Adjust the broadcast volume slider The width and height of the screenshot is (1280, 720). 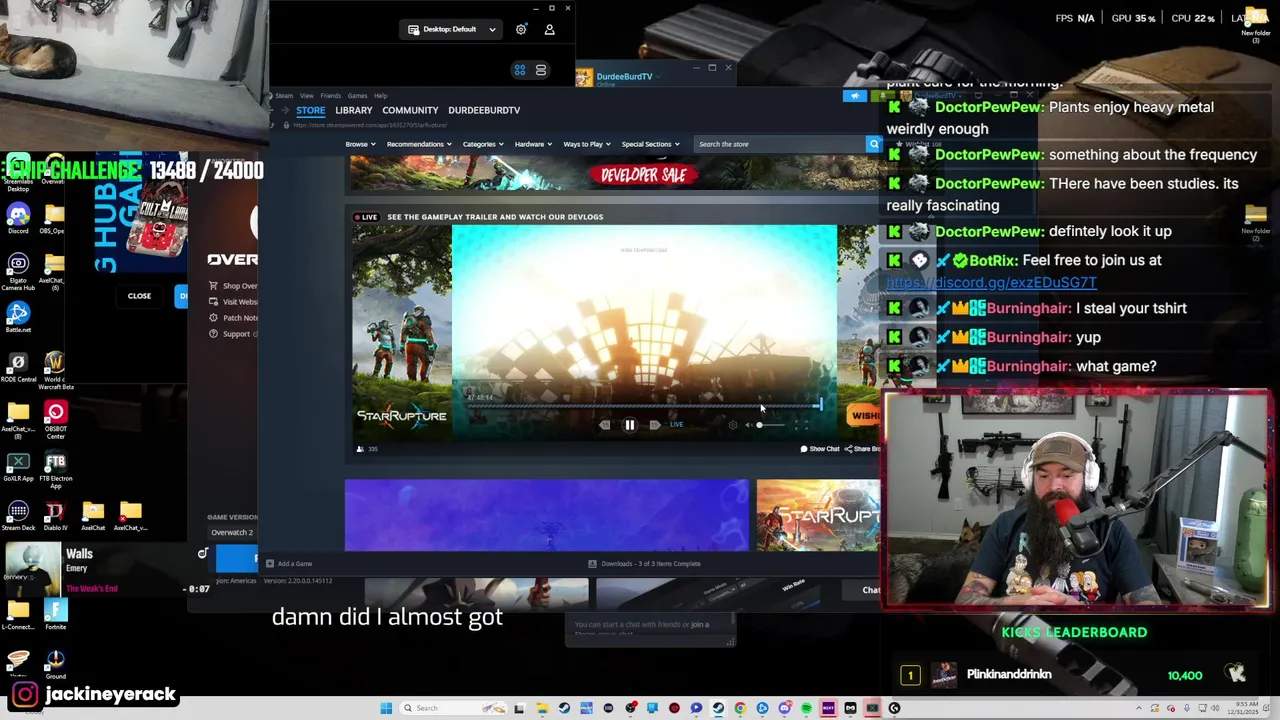click(x=769, y=425)
